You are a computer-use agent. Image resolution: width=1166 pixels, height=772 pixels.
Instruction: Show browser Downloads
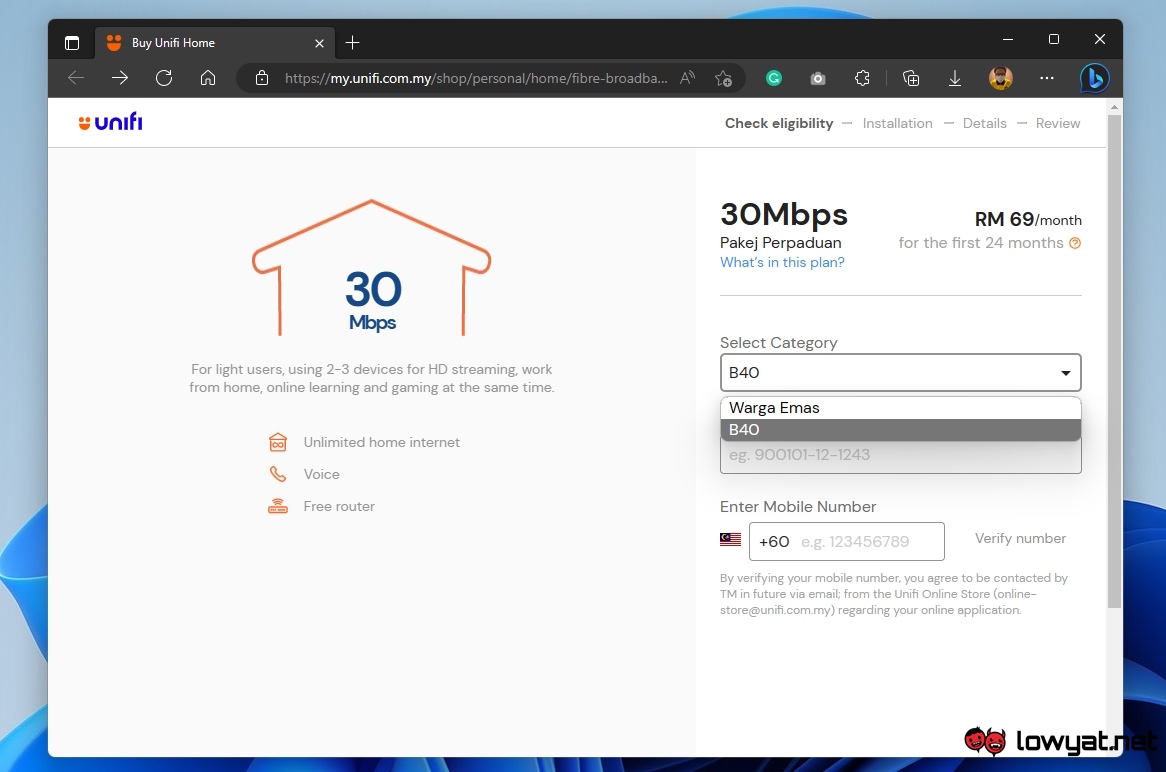(x=955, y=78)
